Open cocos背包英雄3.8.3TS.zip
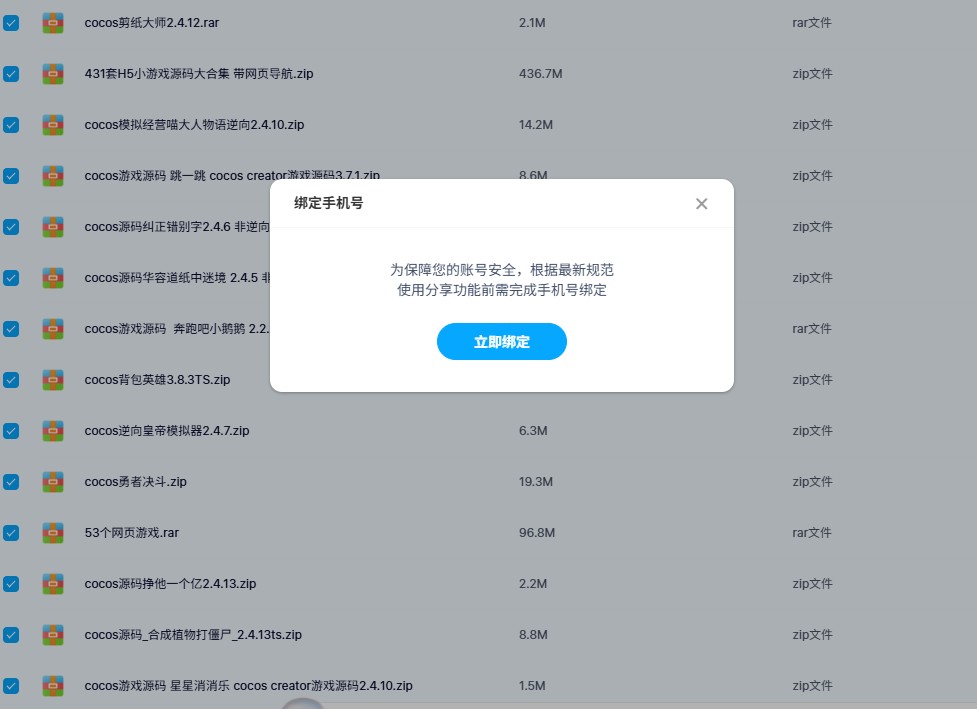 (x=158, y=380)
